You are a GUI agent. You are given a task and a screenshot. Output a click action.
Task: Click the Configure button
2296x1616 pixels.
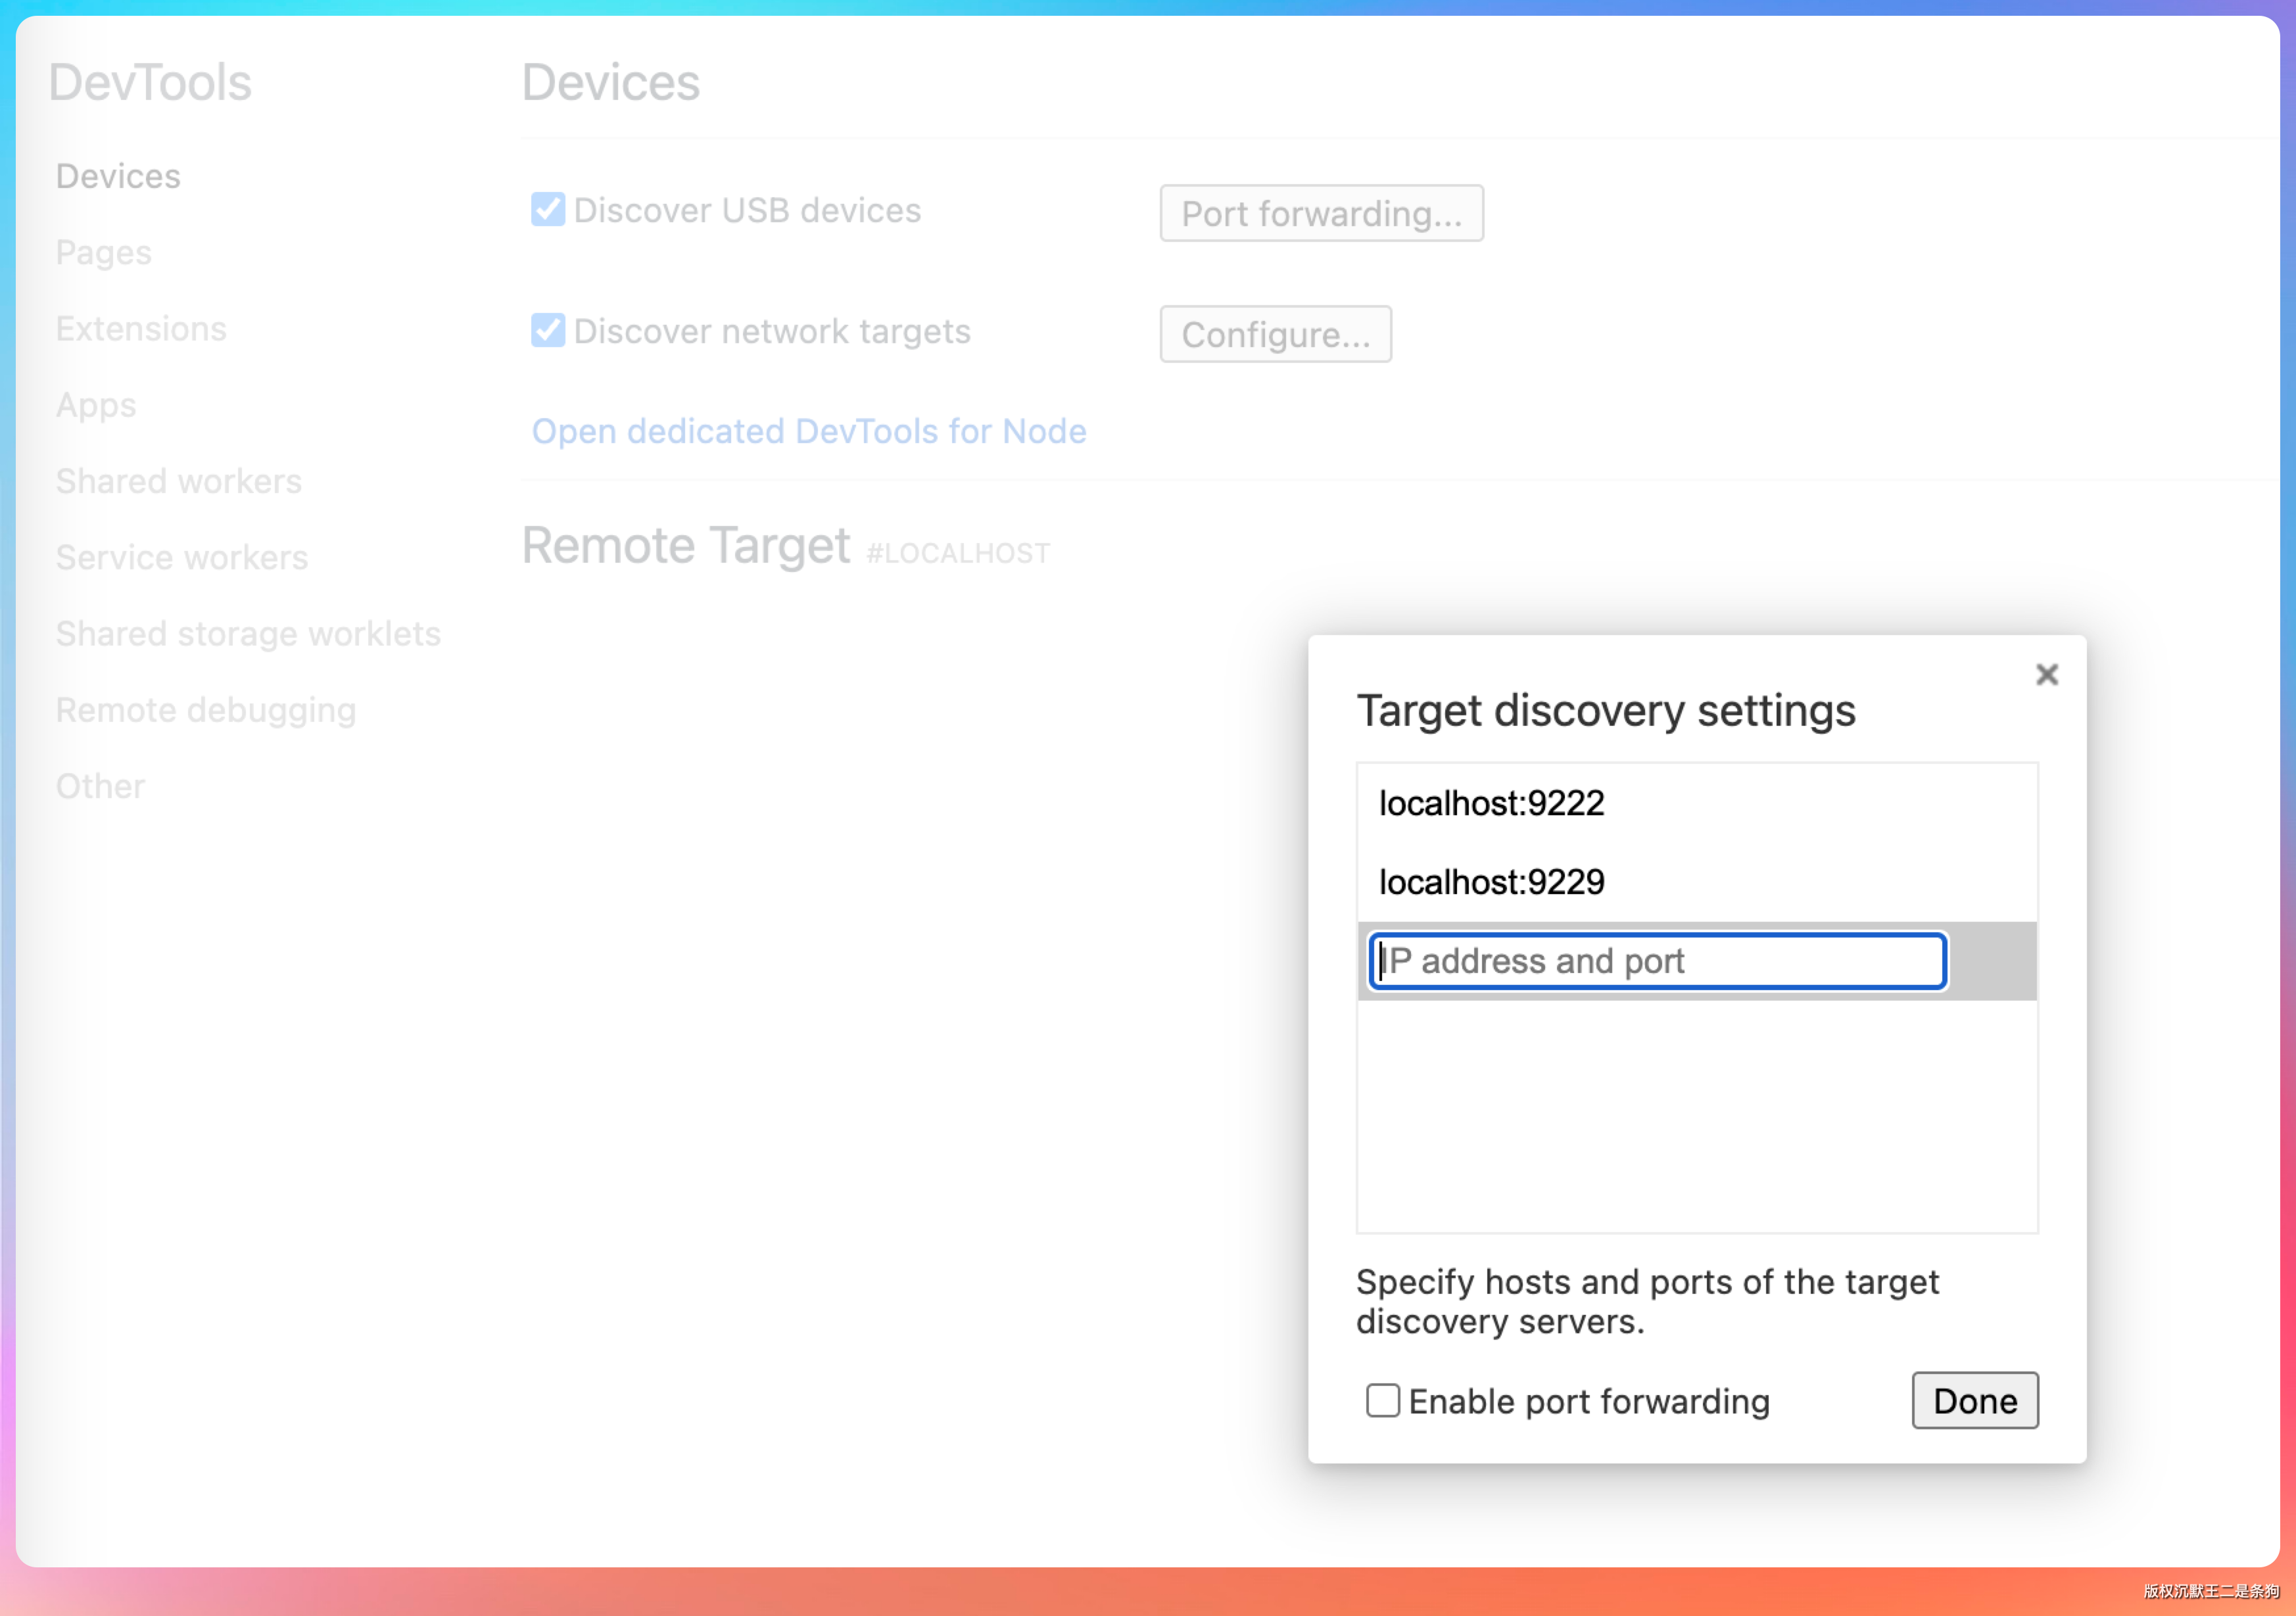point(1275,334)
